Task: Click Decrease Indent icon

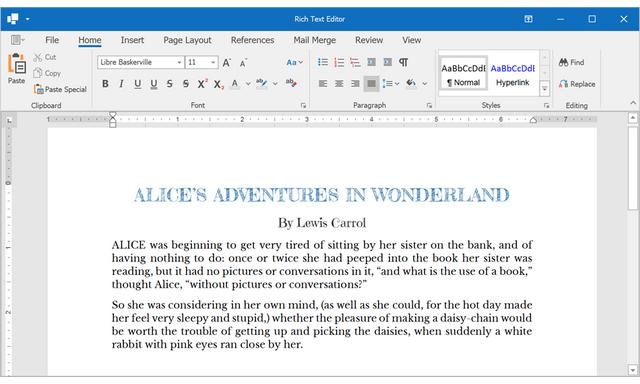Action: (371, 62)
